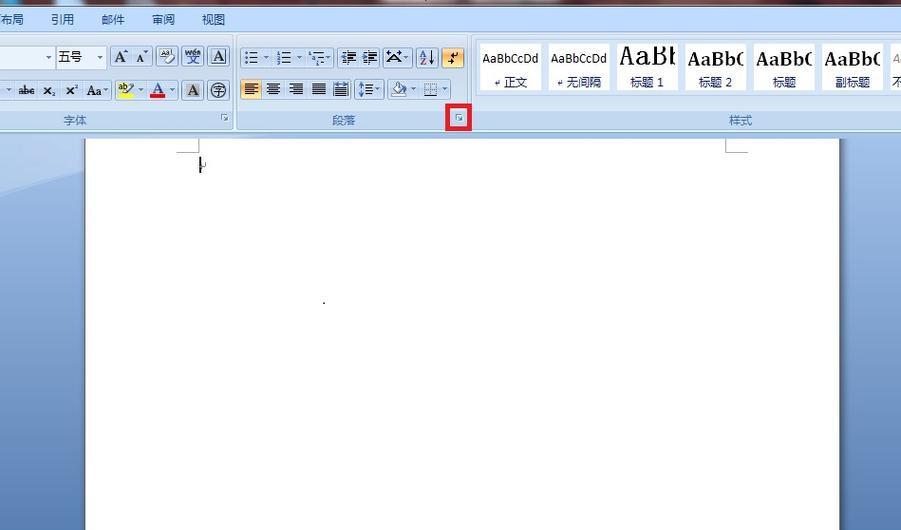Click the Decrease Indent icon
The height and width of the screenshot is (530, 901).
coord(348,57)
